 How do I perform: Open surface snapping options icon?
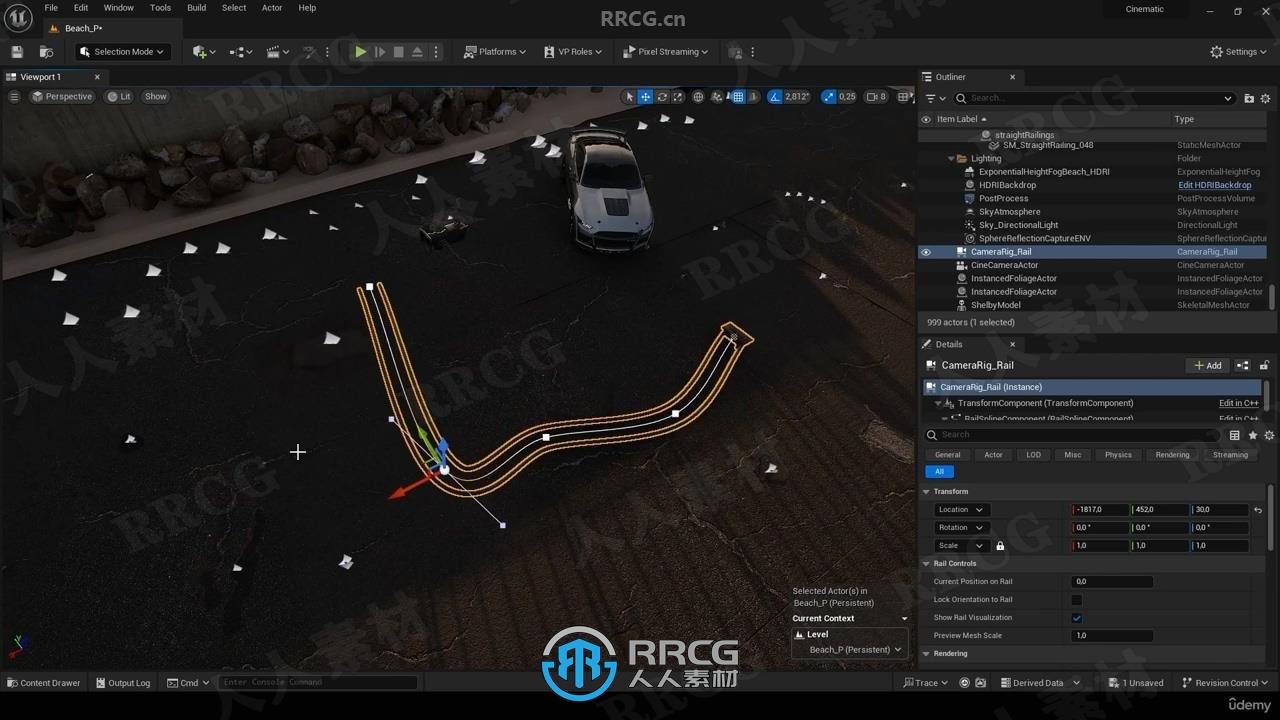(x=719, y=97)
